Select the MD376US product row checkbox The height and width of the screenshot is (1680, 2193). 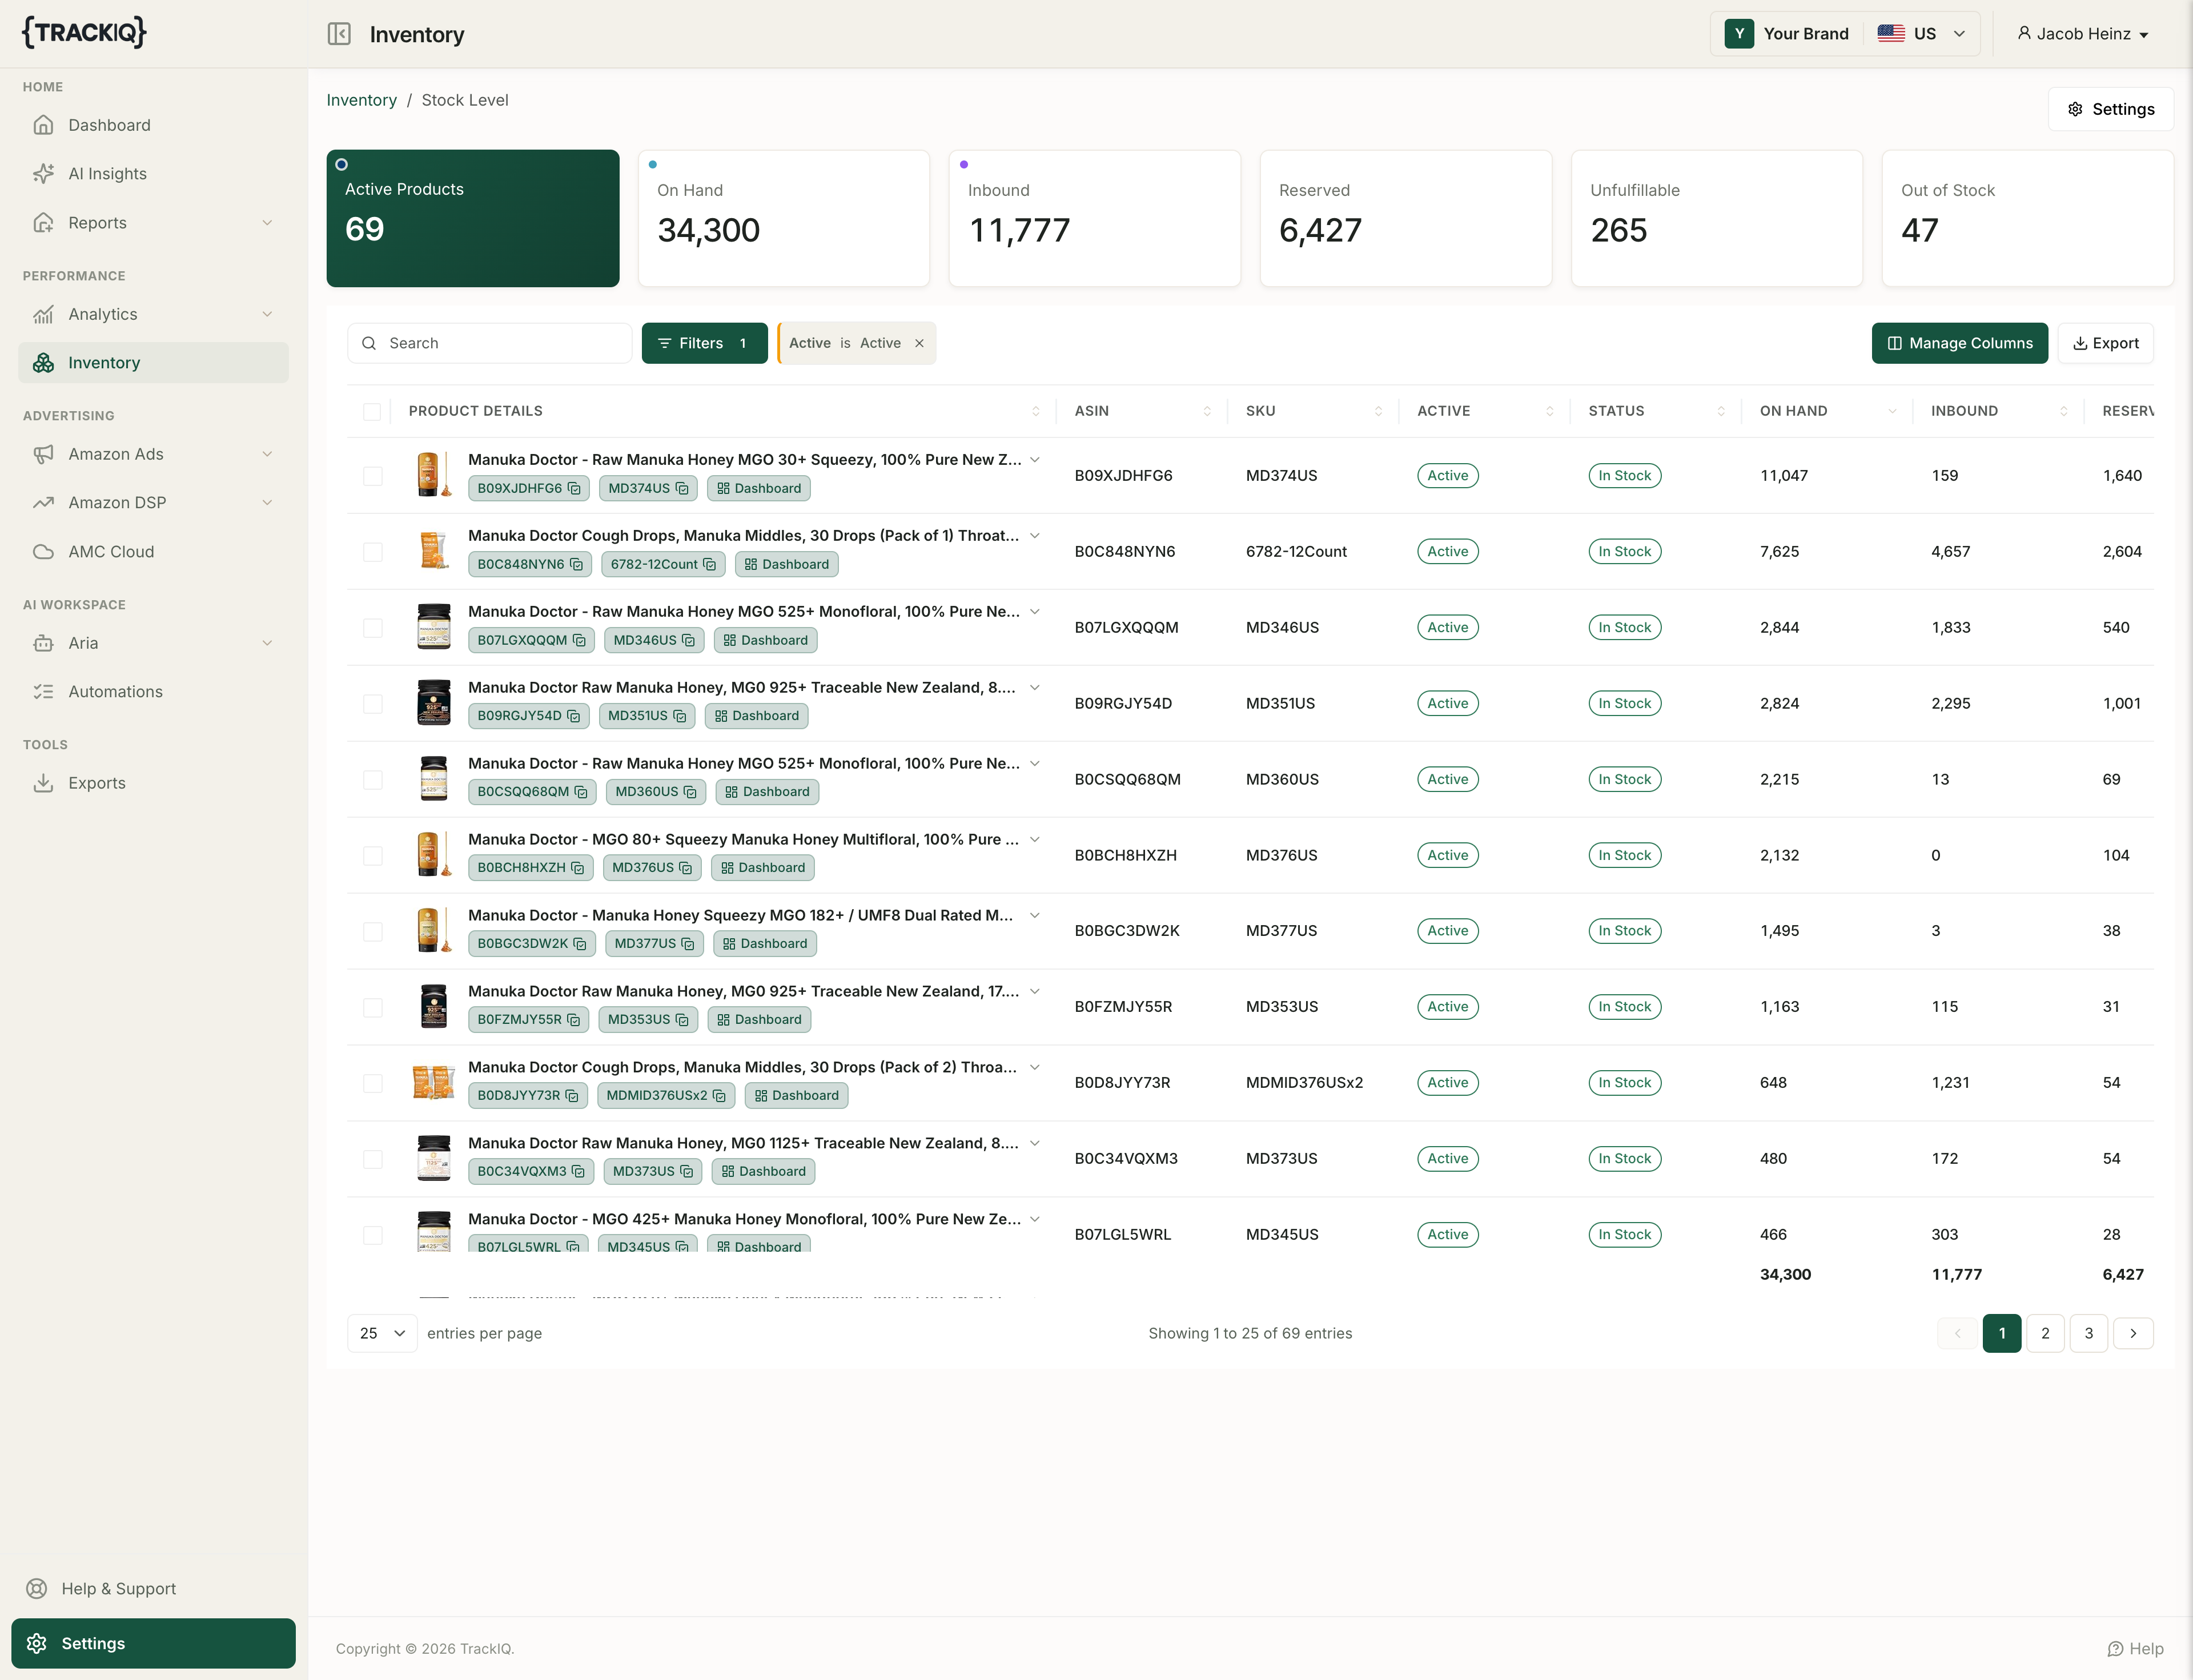click(373, 856)
